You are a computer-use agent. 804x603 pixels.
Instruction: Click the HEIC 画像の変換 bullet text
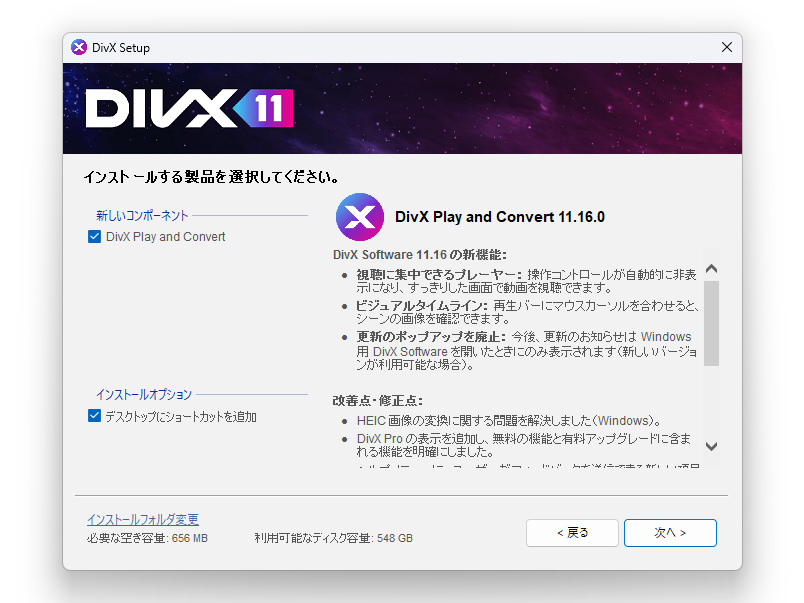(x=509, y=421)
